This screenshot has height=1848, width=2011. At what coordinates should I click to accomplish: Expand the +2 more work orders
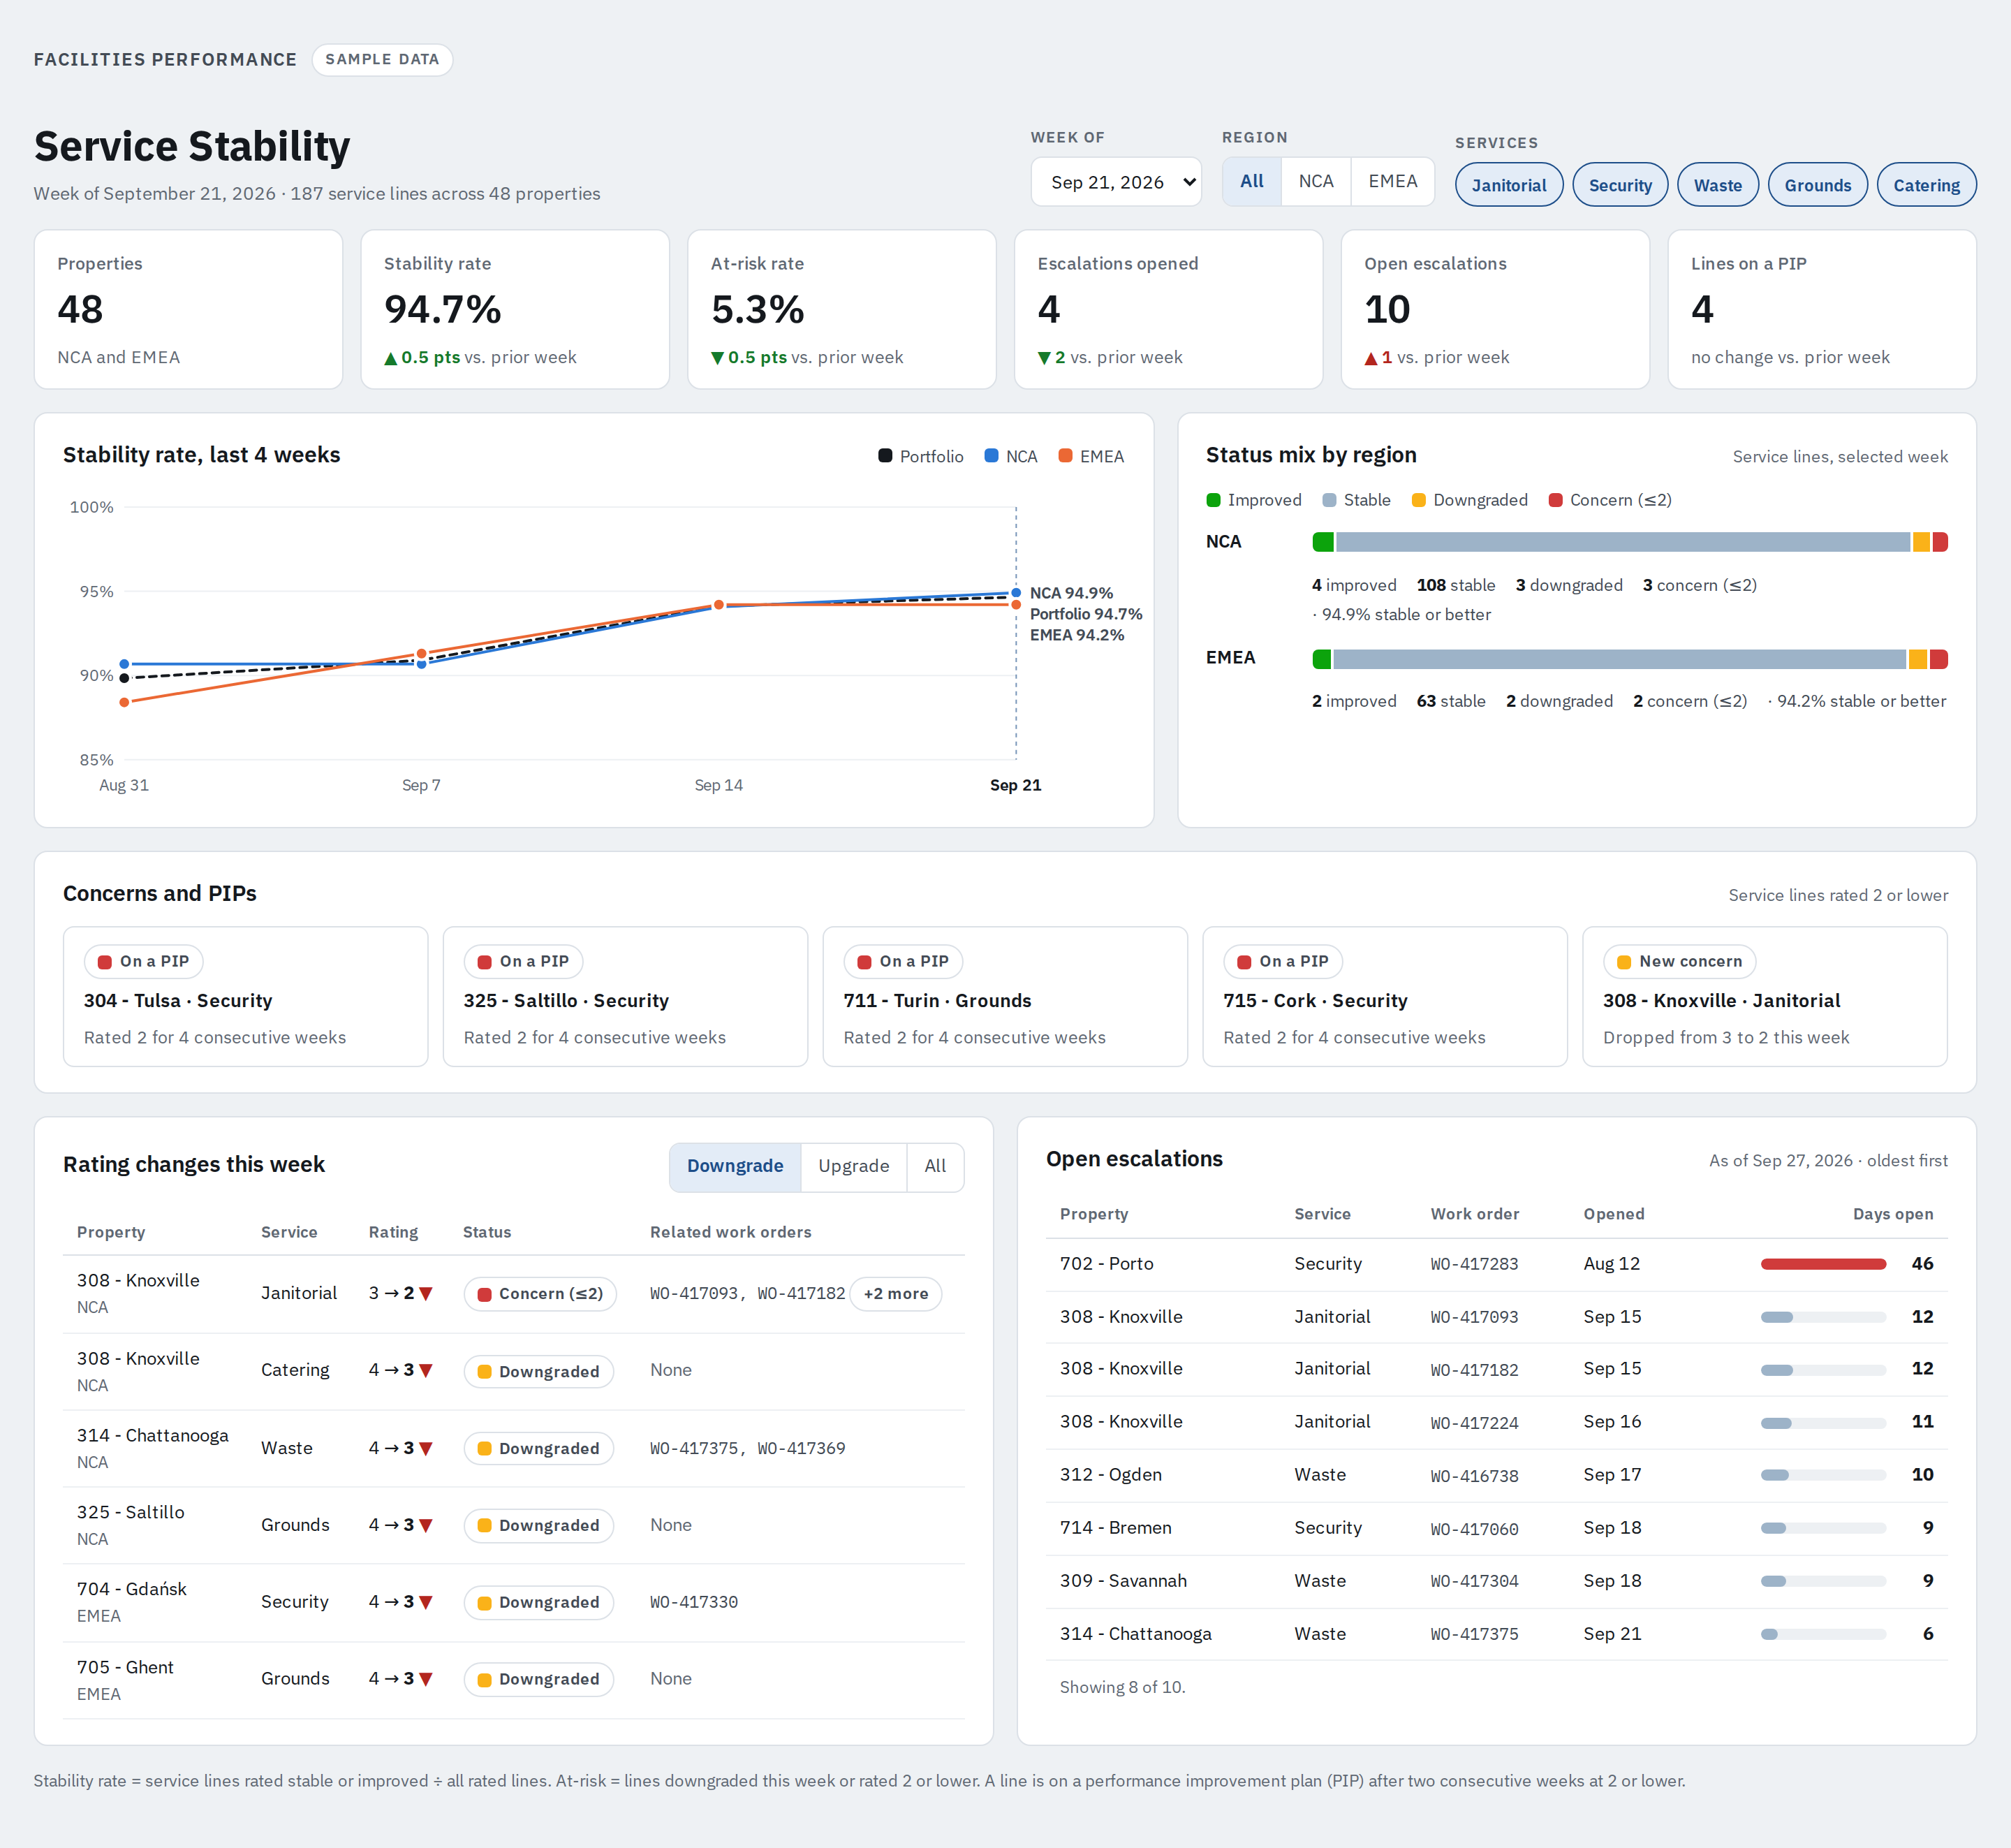pyautogui.click(x=895, y=1294)
